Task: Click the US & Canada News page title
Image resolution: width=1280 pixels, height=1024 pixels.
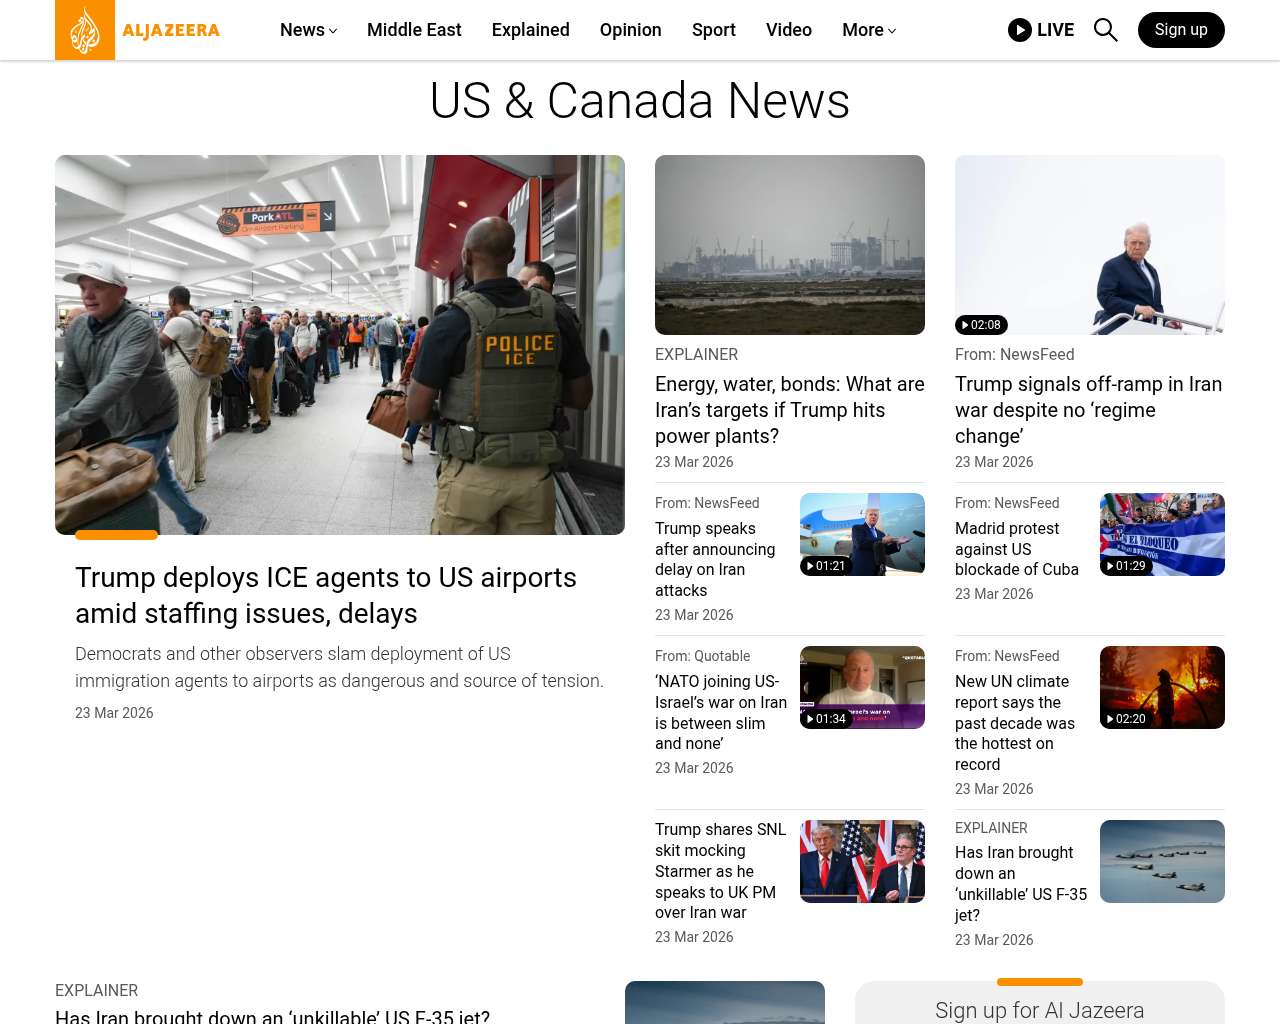Action: pyautogui.click(x=640, y=101)
